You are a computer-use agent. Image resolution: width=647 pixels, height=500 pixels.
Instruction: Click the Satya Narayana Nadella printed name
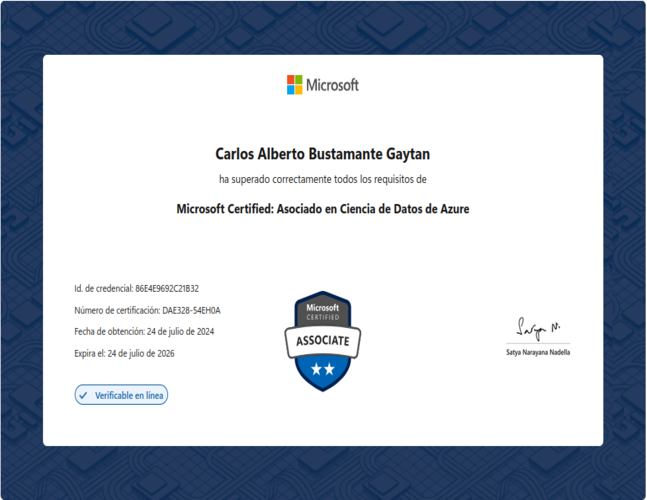pyautogui.click(x=538, y=352)
